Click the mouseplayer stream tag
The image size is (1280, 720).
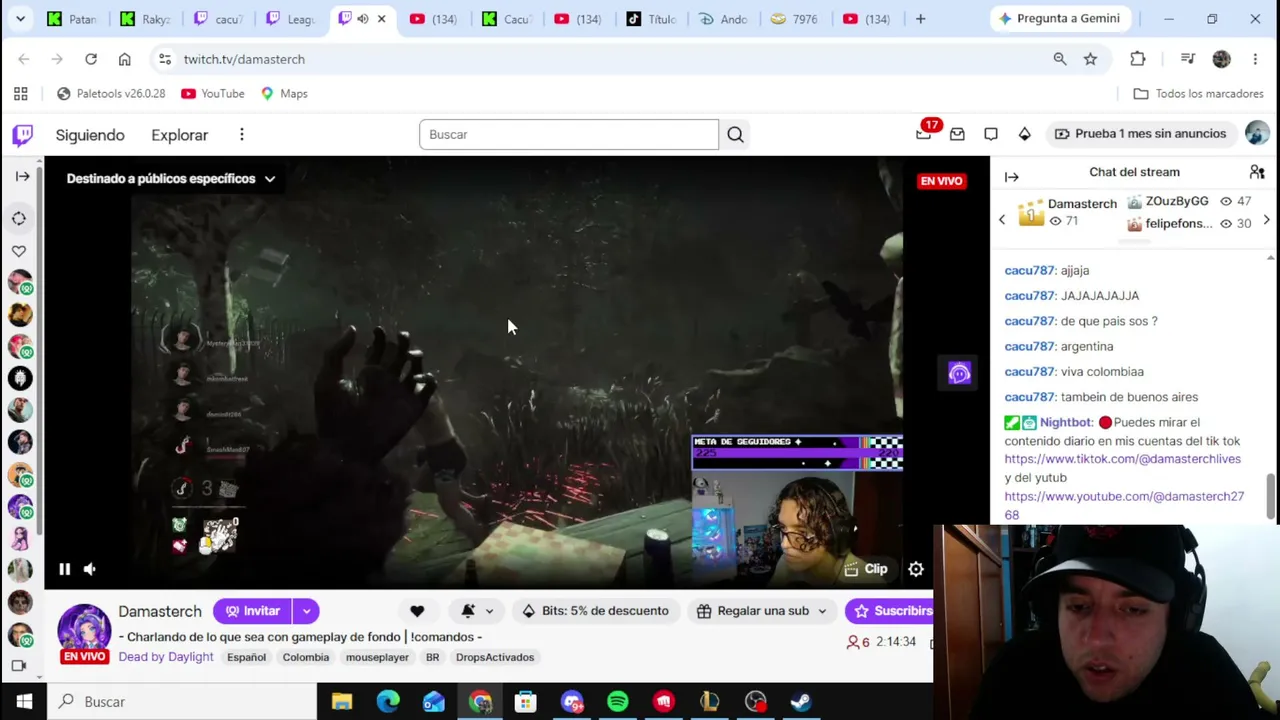point(377,657)
